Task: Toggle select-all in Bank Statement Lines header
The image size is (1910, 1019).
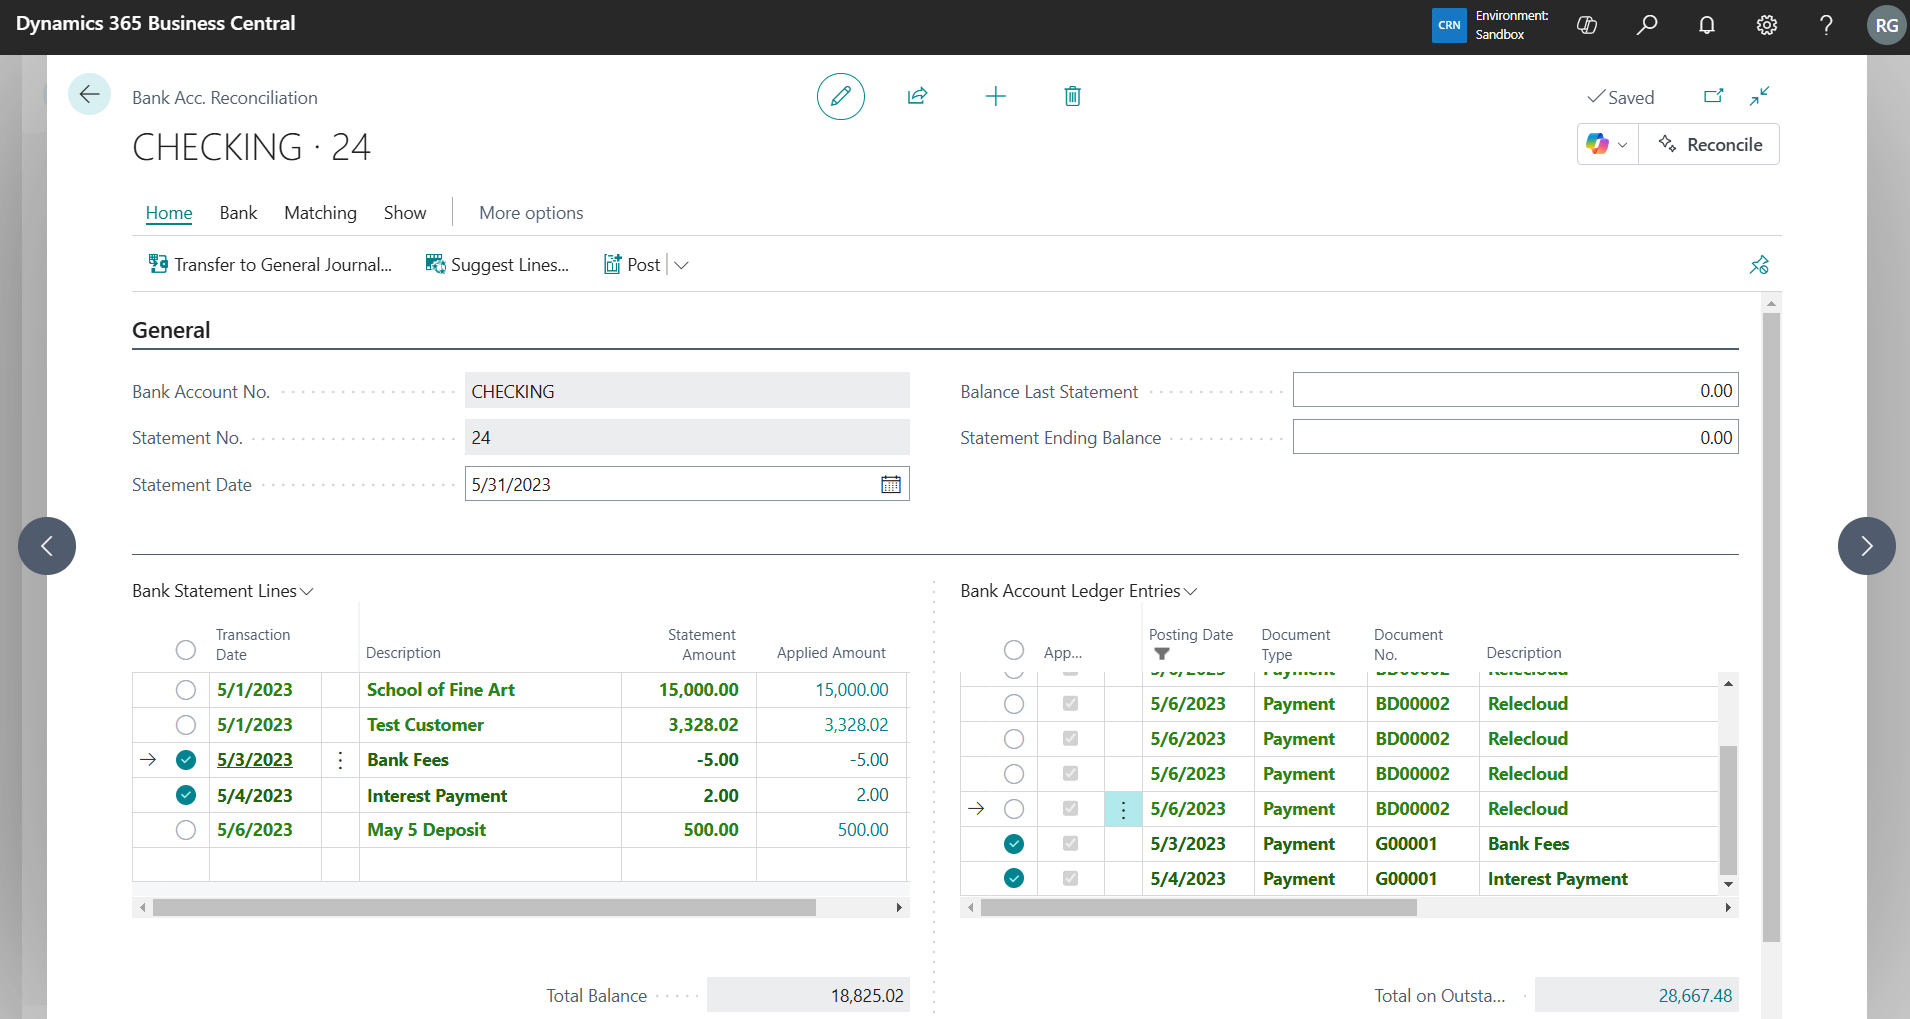Action: click(186, 650)
